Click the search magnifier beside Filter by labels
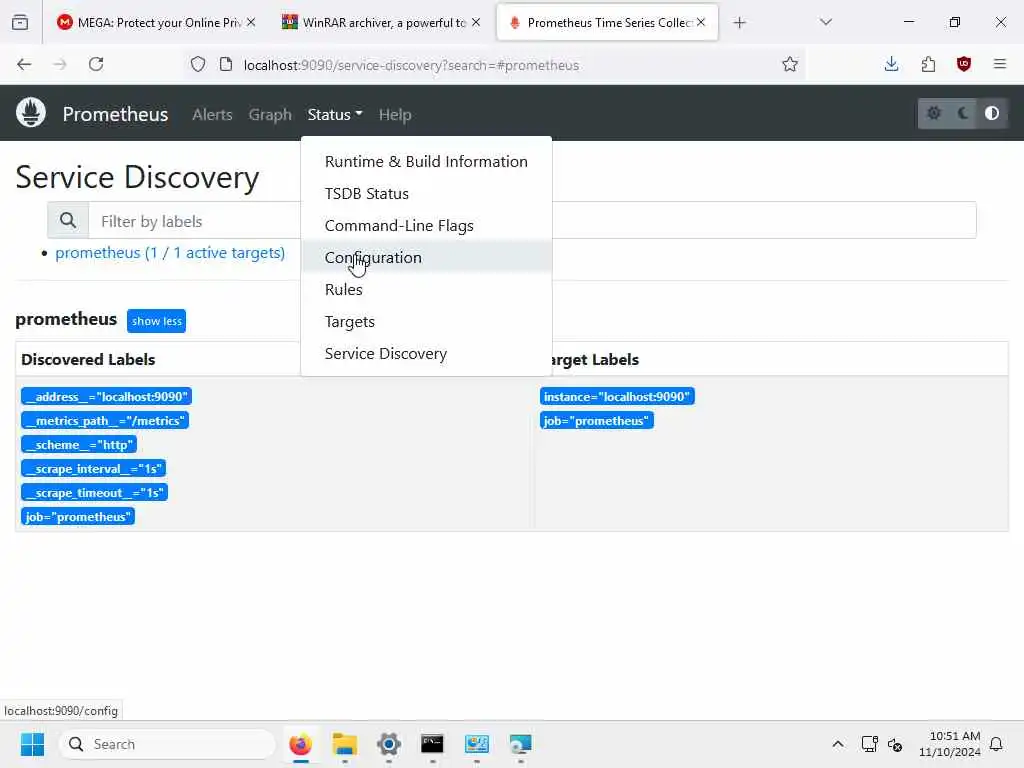 (68, 221)
